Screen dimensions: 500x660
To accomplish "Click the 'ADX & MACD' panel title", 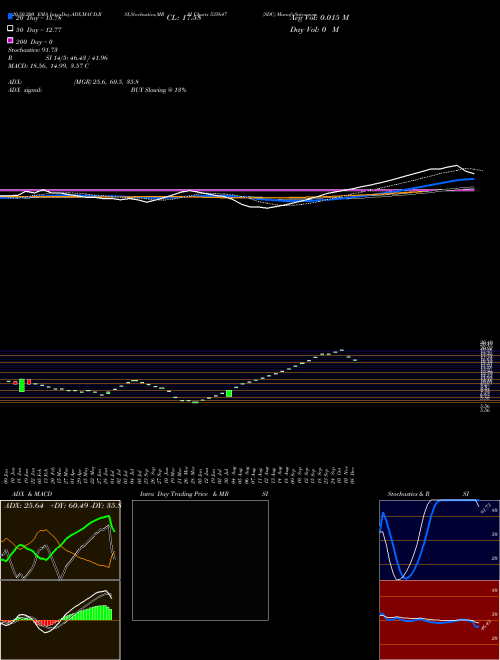I will point(32,494).
